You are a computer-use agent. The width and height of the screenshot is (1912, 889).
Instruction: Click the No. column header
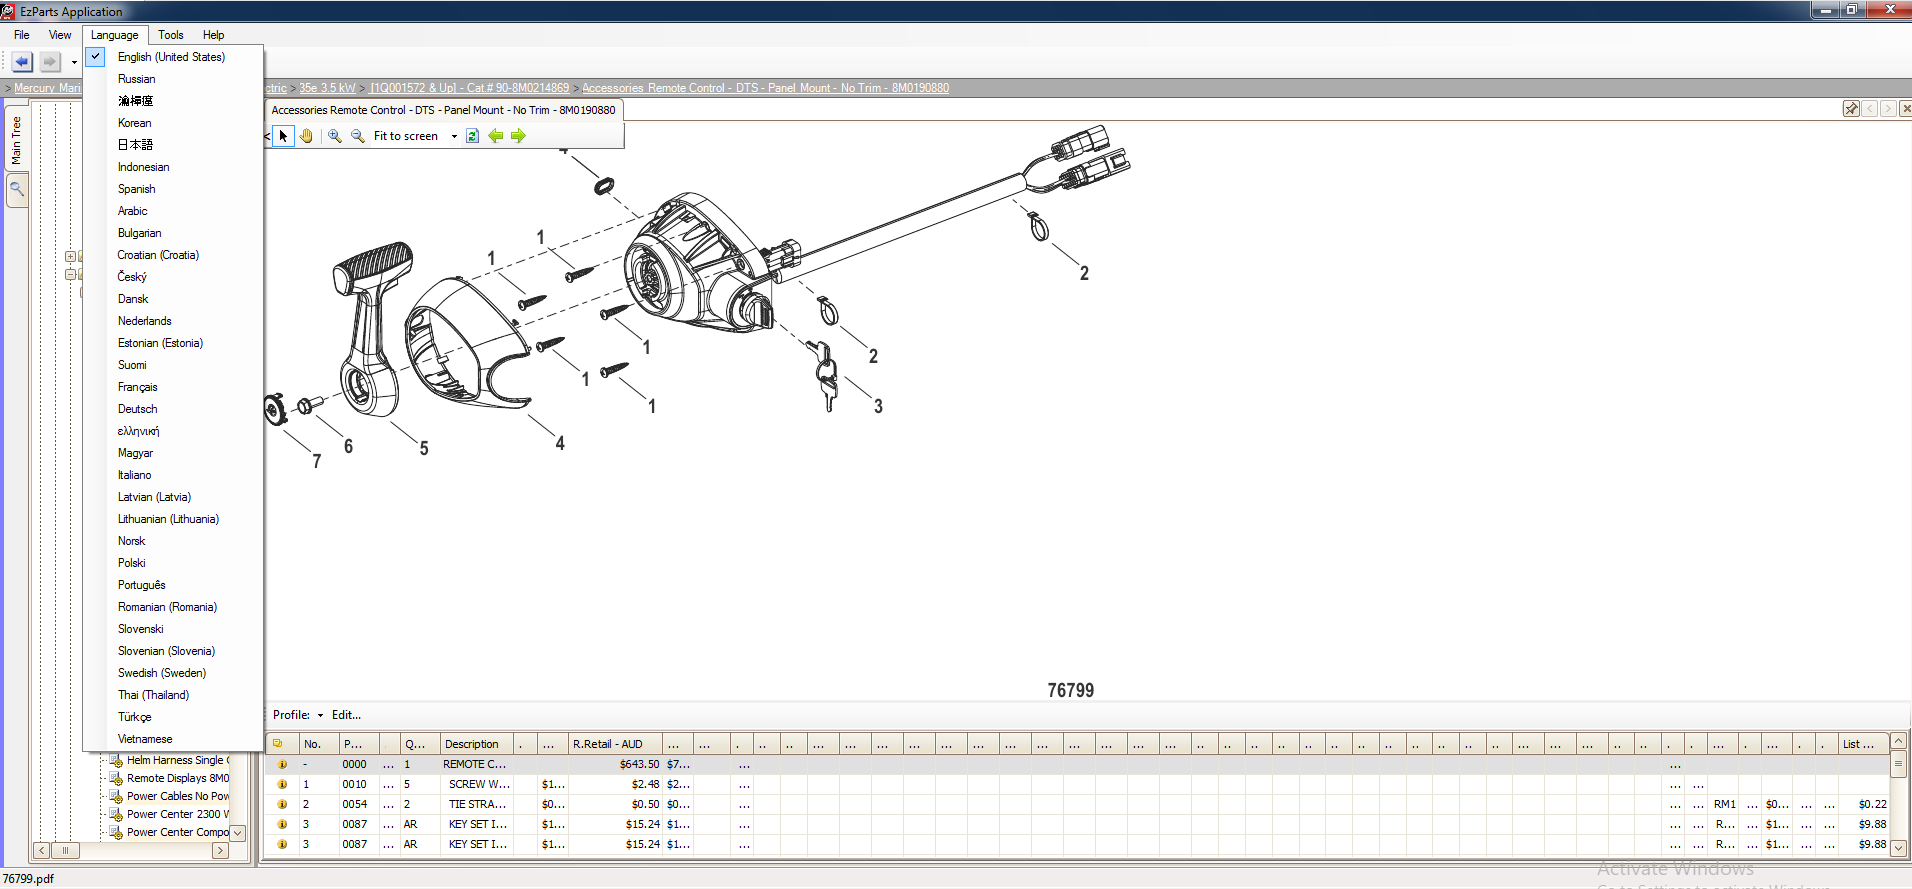(x=319, y=744)
